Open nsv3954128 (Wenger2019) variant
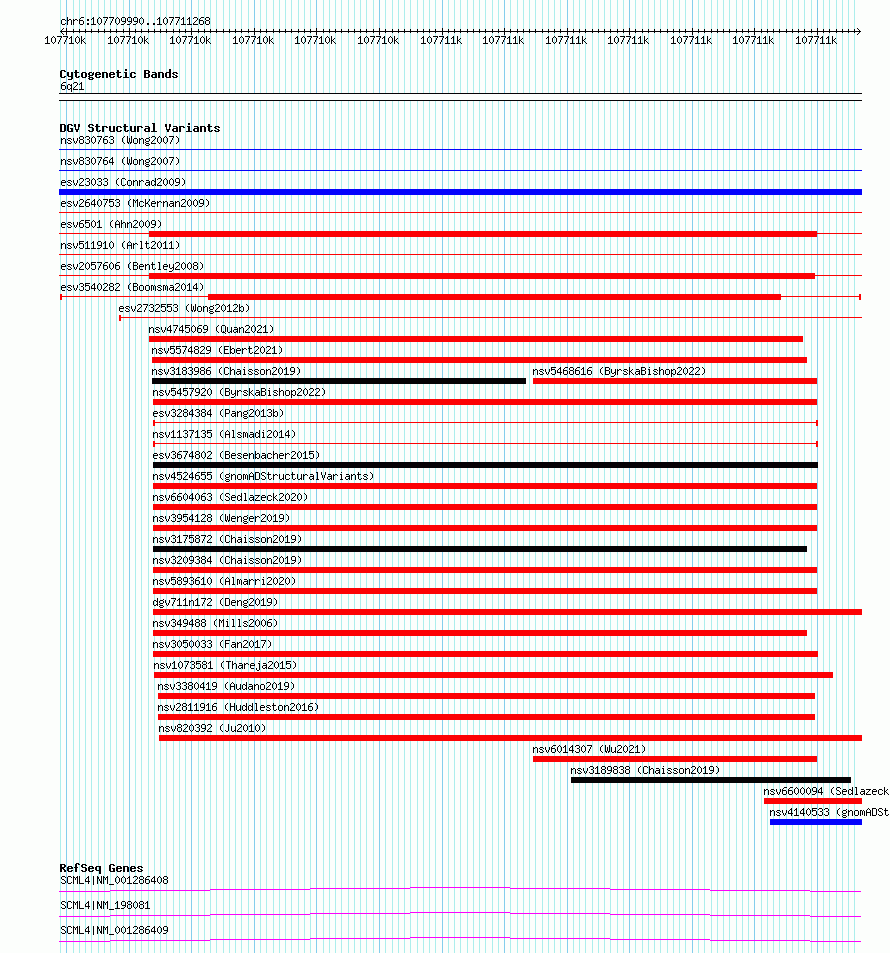This screenshot has width=890, height=953. (x=221, y=518)
